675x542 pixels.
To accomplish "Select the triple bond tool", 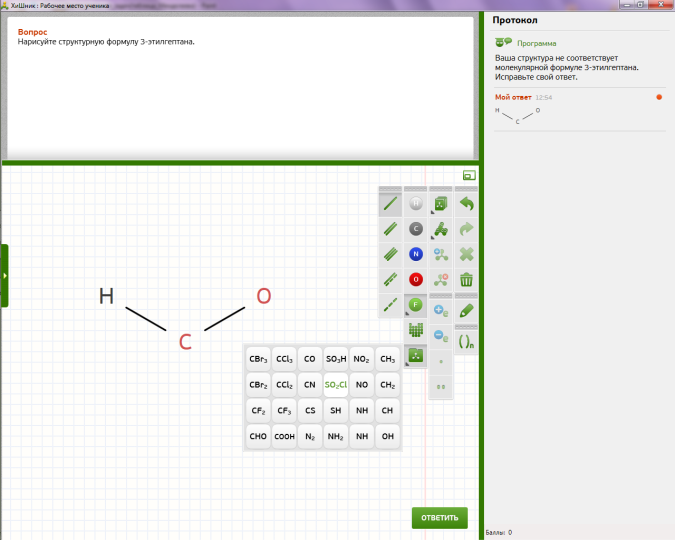I will [x=390, y=254].
